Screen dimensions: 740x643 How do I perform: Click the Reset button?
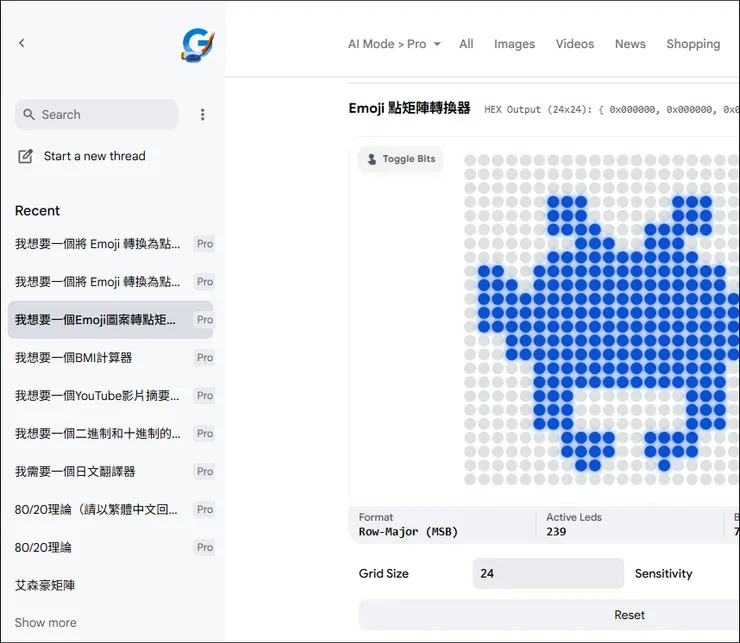coord(549,615)
